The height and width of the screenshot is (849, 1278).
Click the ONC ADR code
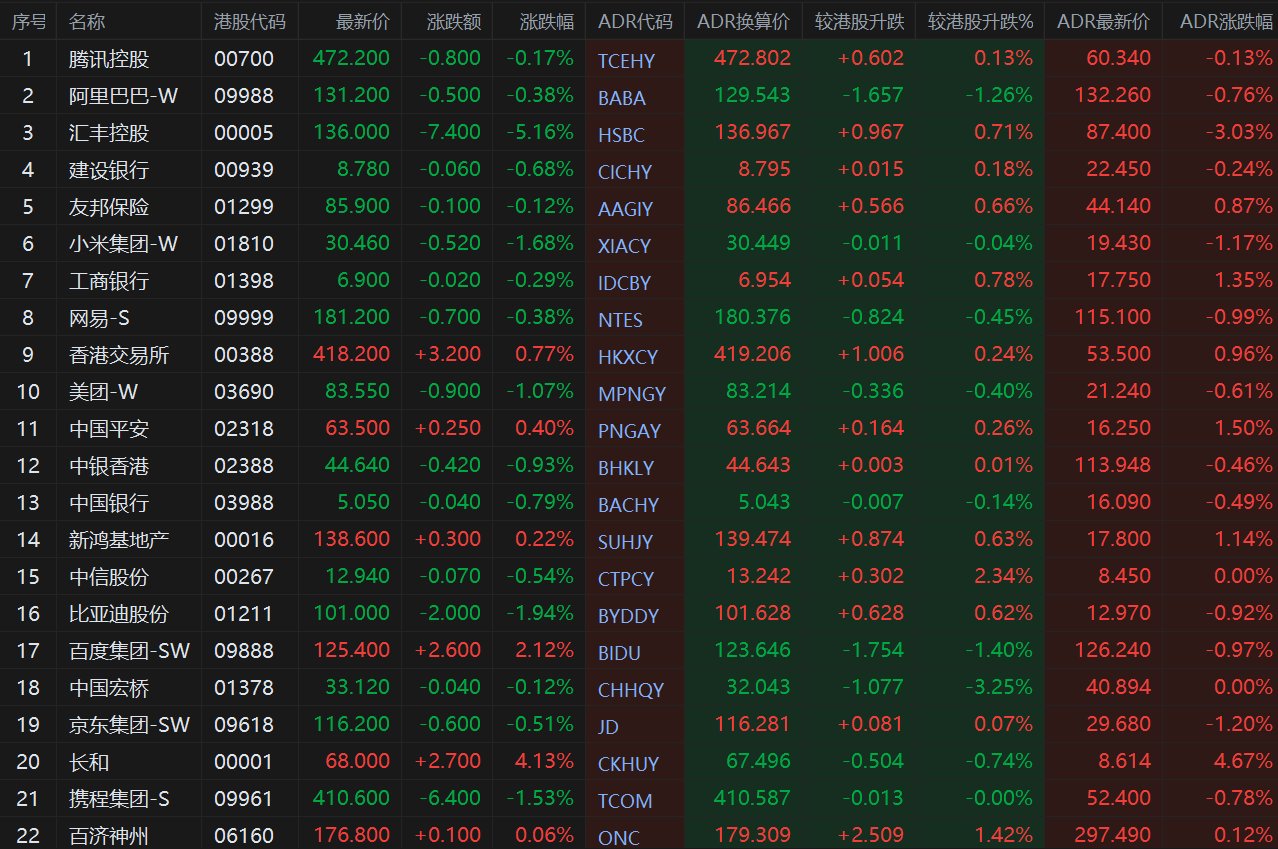[619, 838]
